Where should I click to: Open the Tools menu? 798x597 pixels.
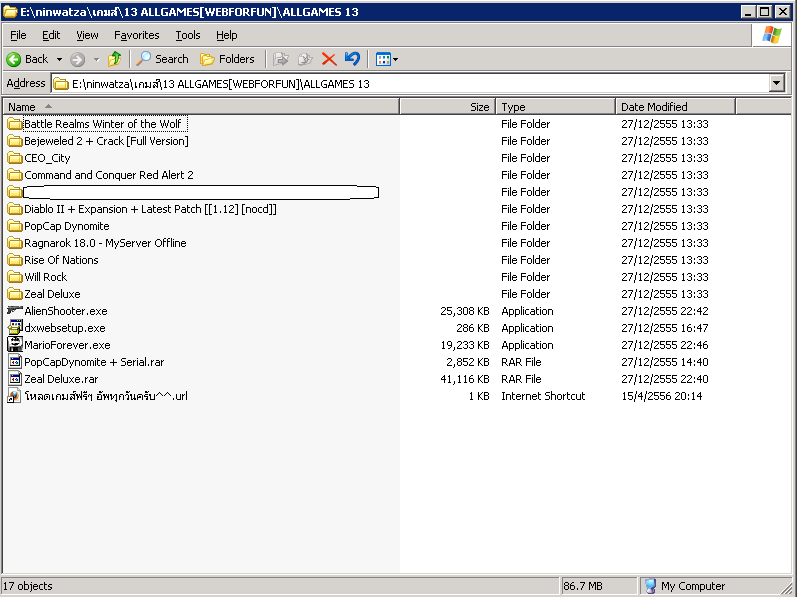pos(188,35)
